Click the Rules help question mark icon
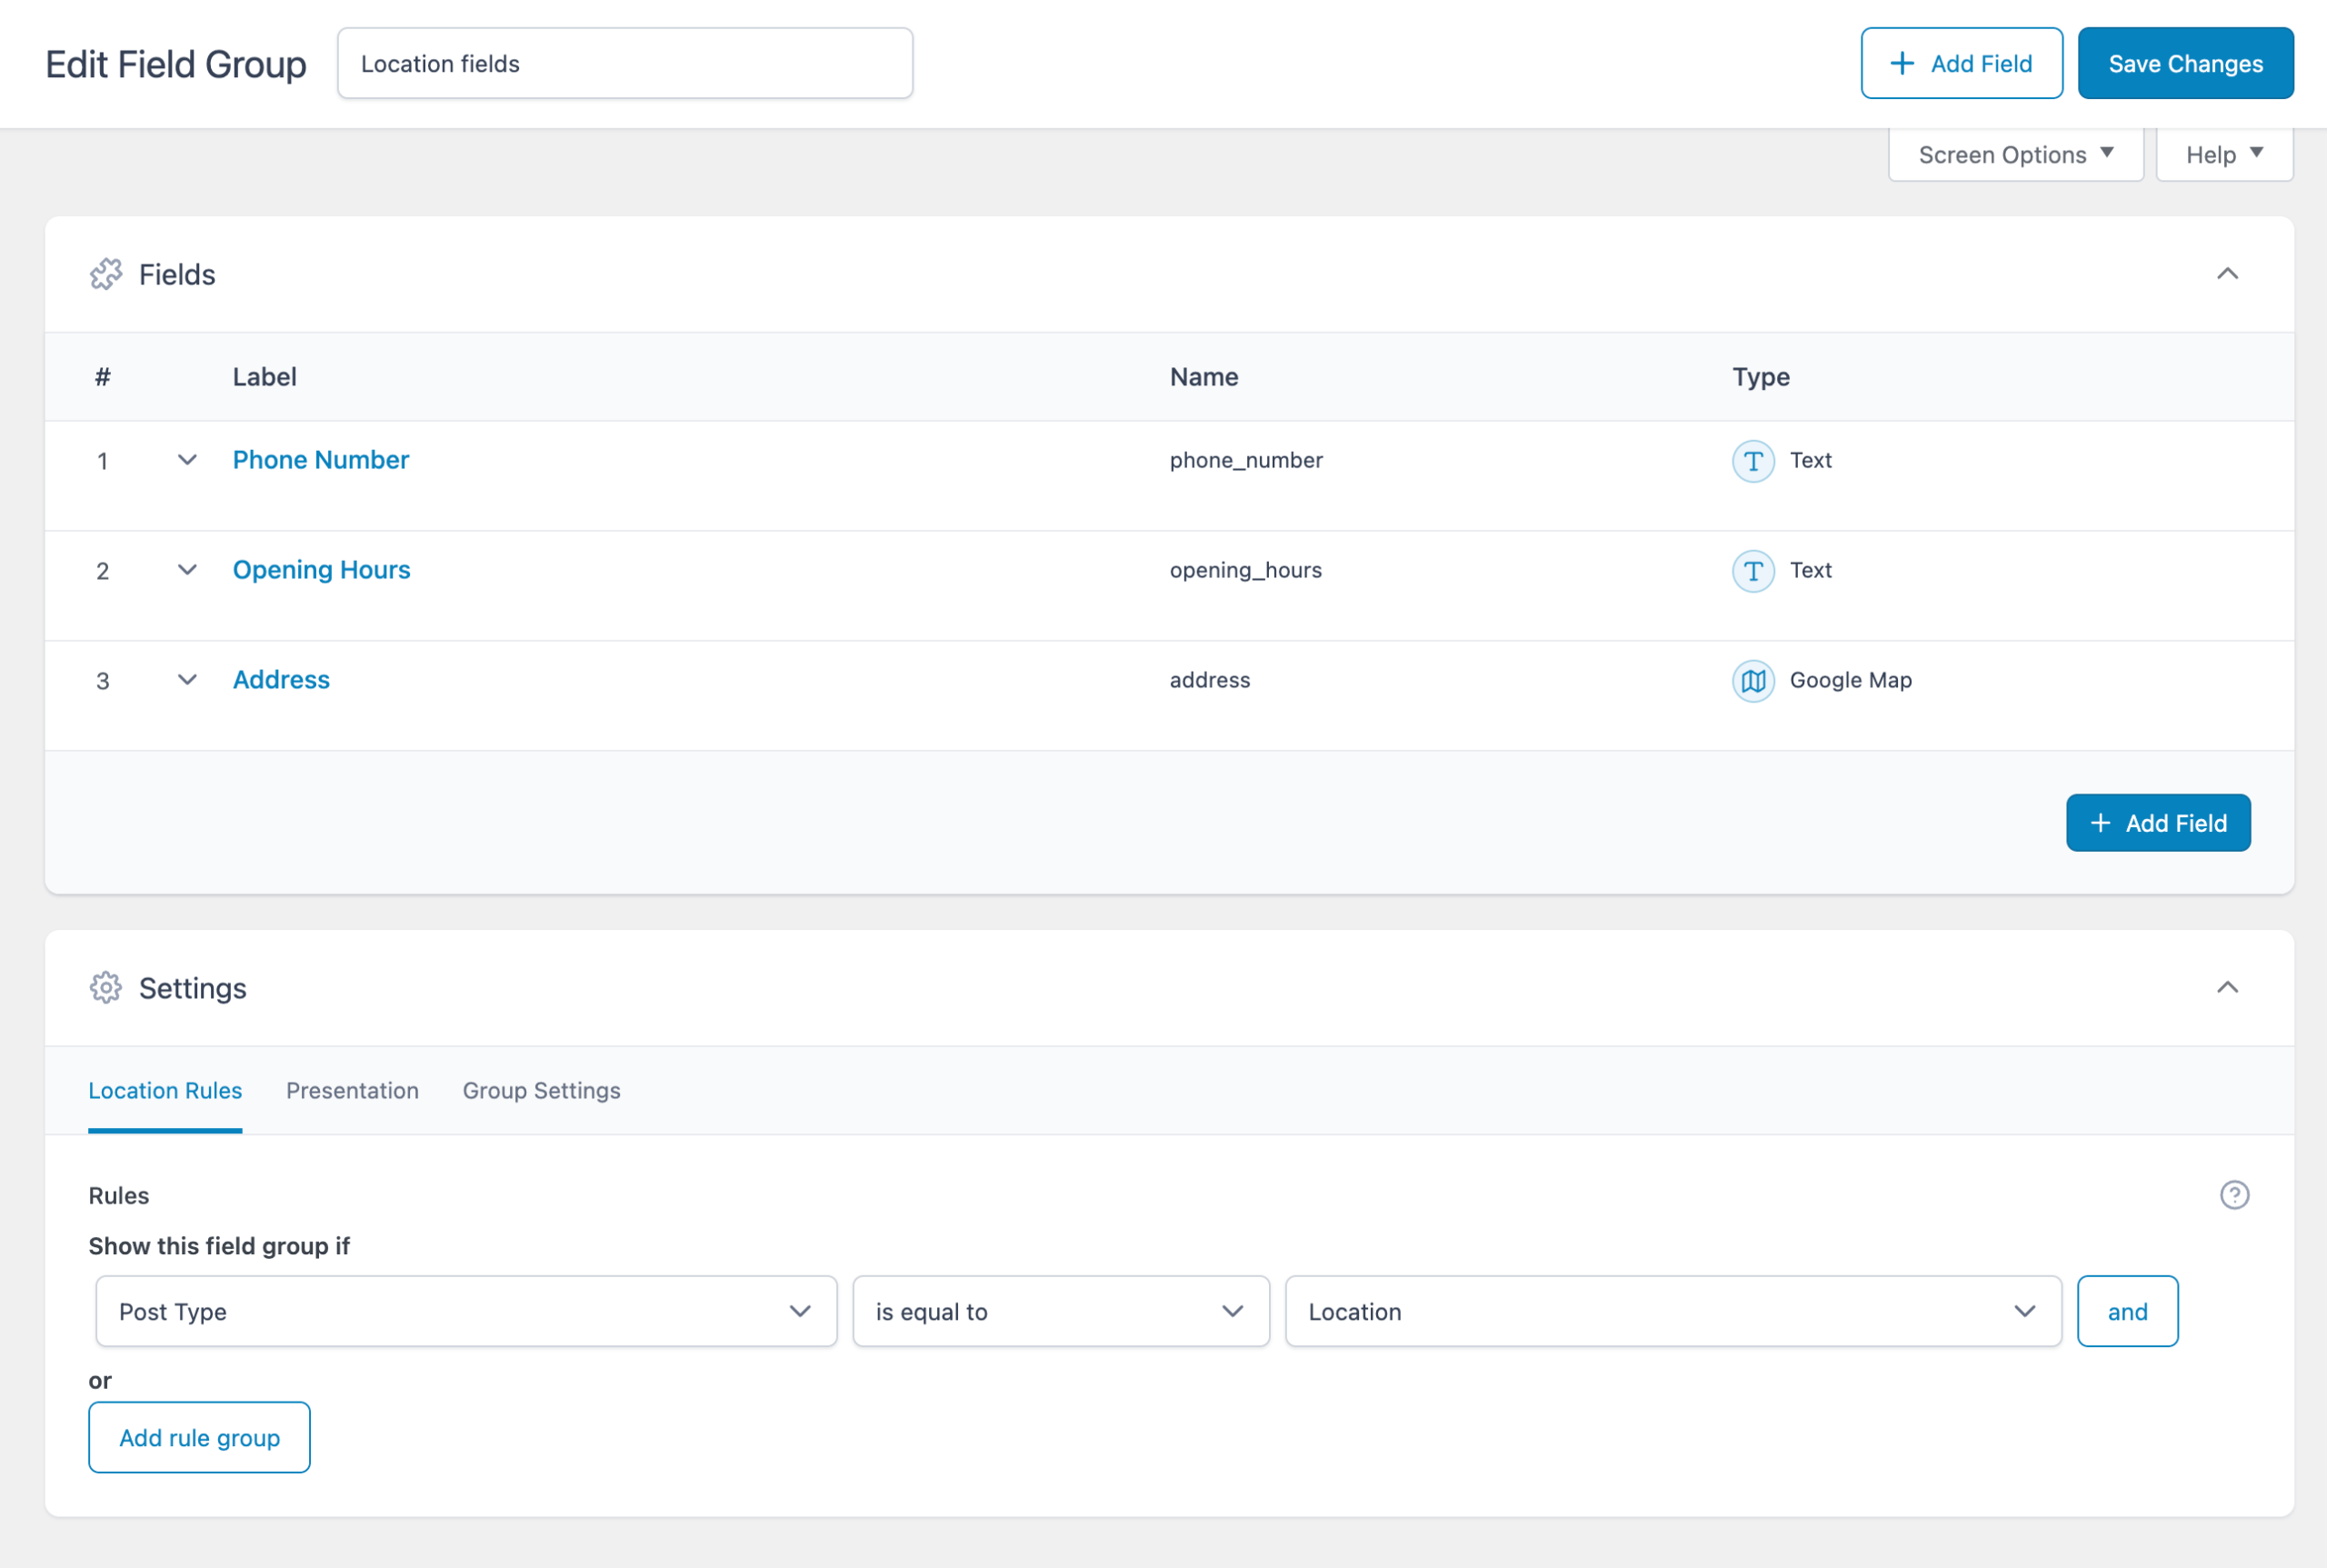The width and height of the screenshot is (2327, 1568). point(2233,1195)
